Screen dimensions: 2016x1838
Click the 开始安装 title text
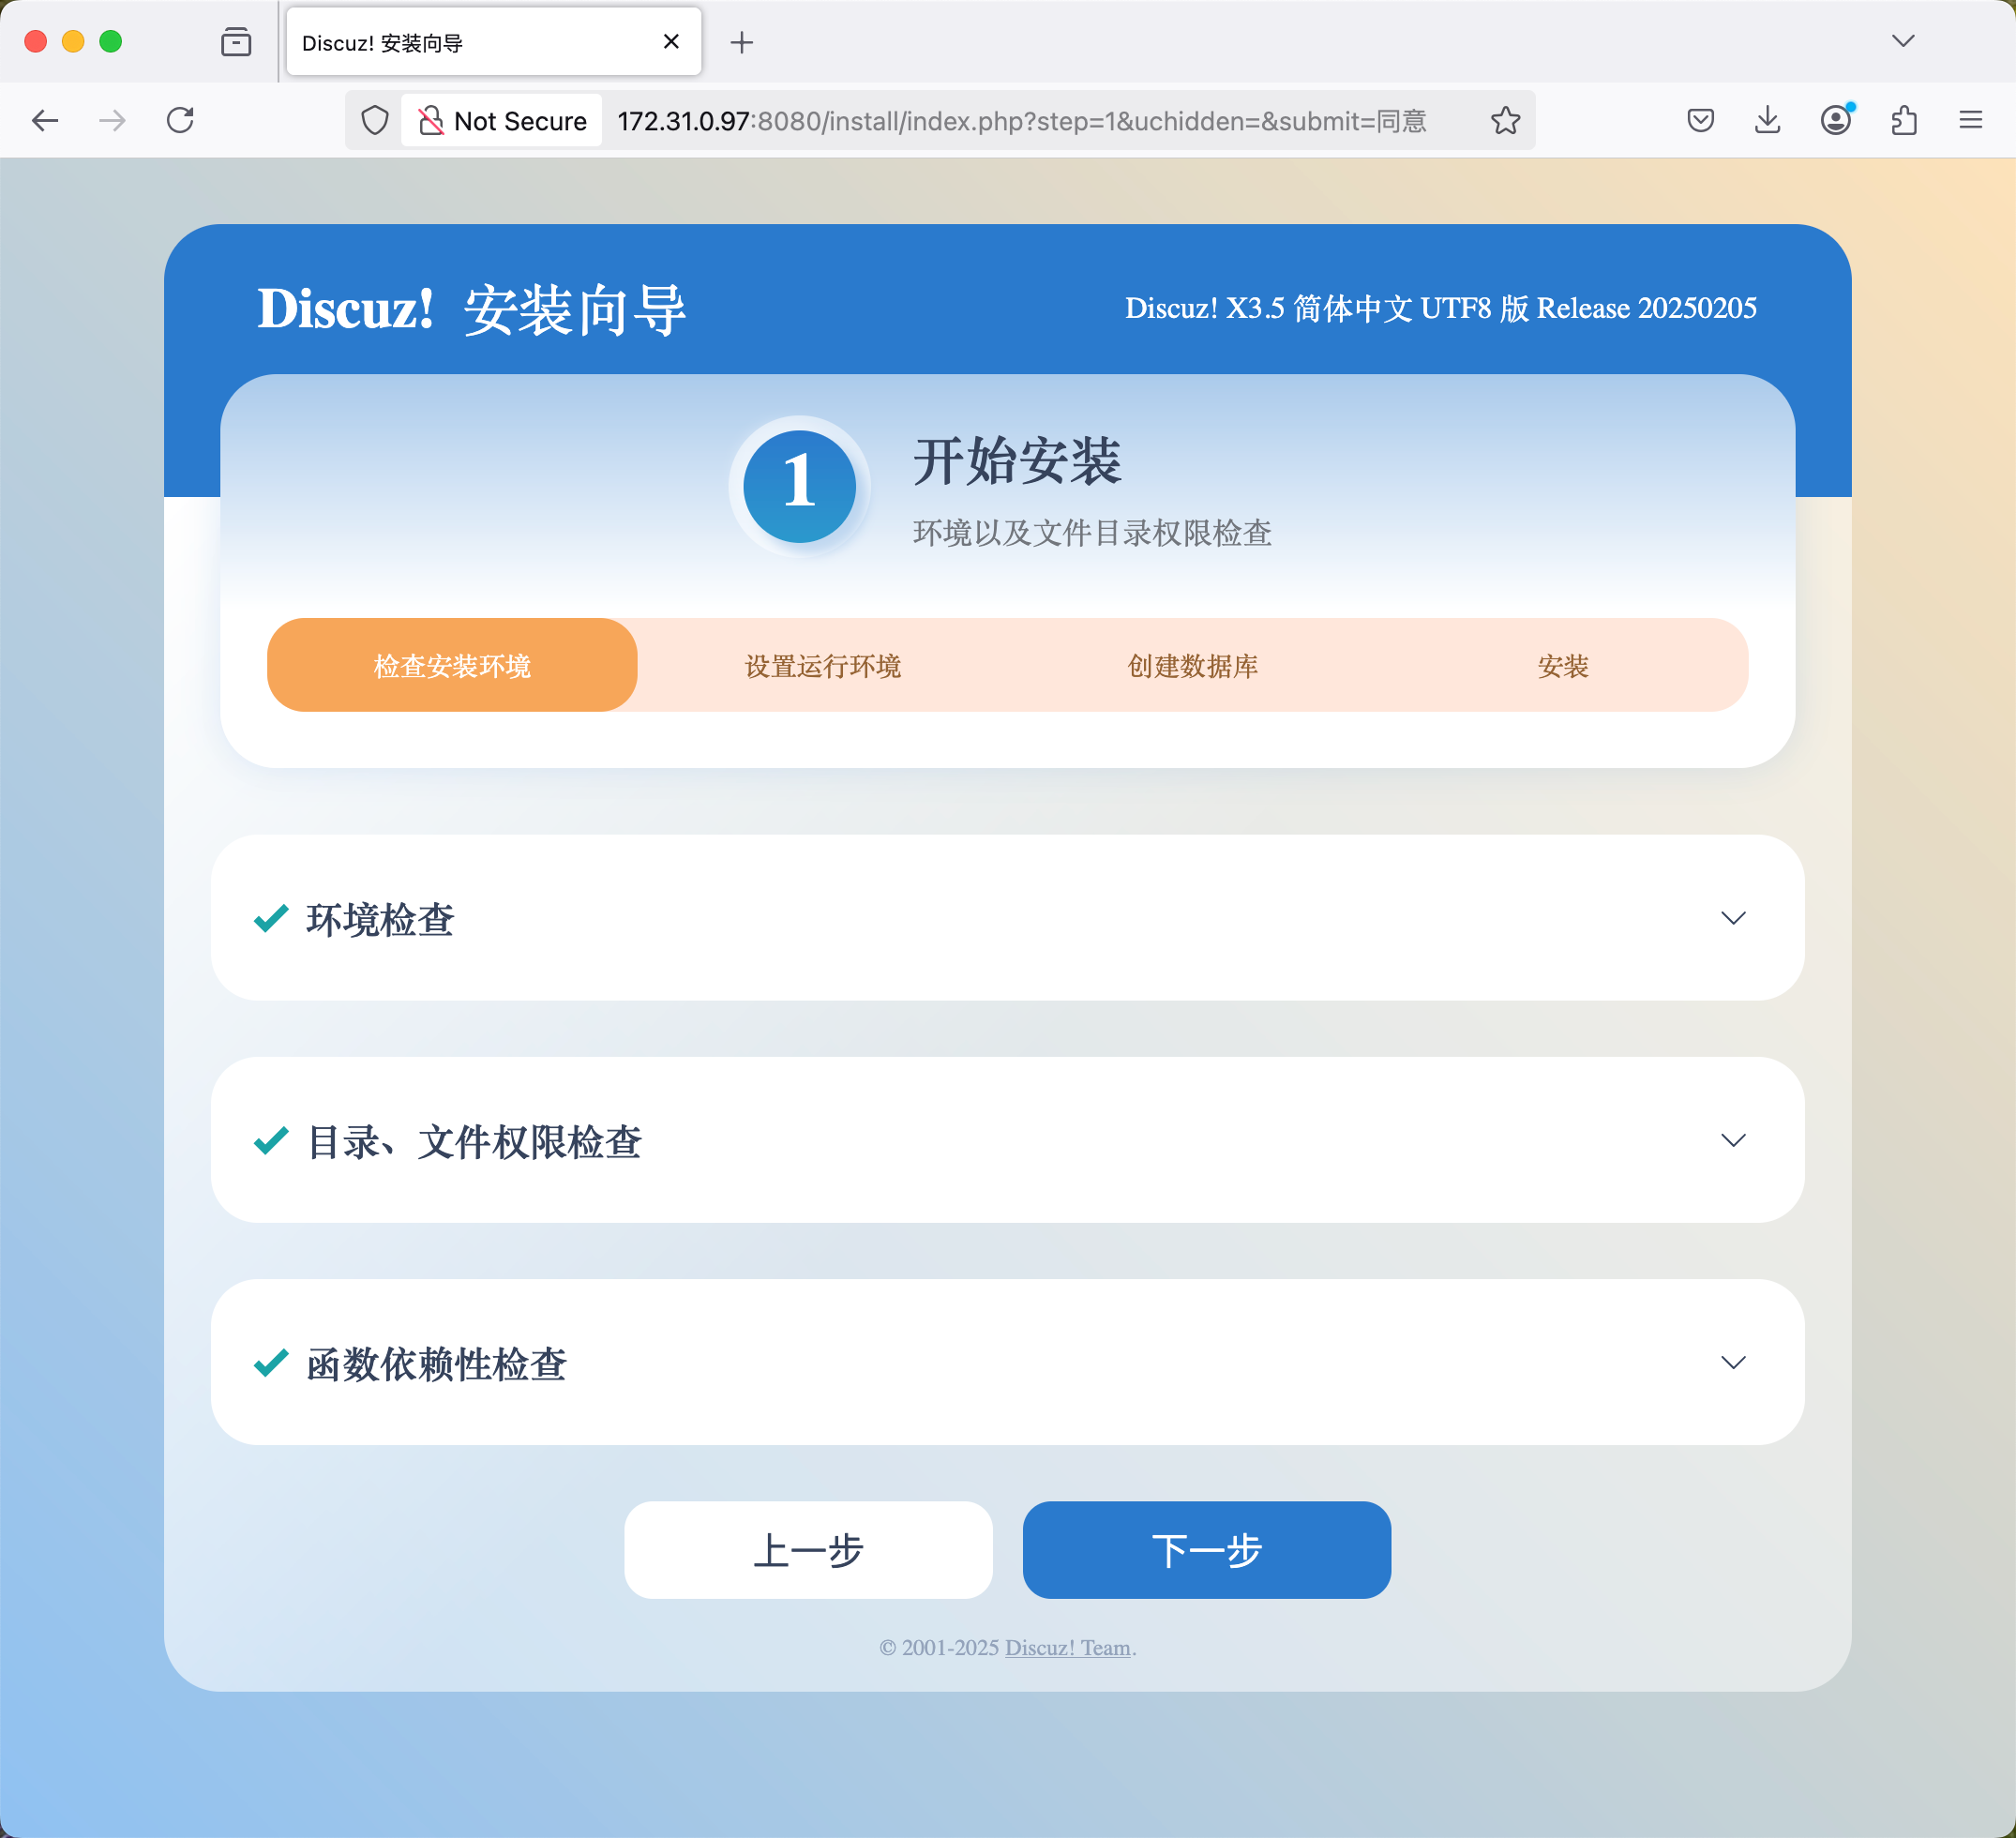tap(1017, 461)
